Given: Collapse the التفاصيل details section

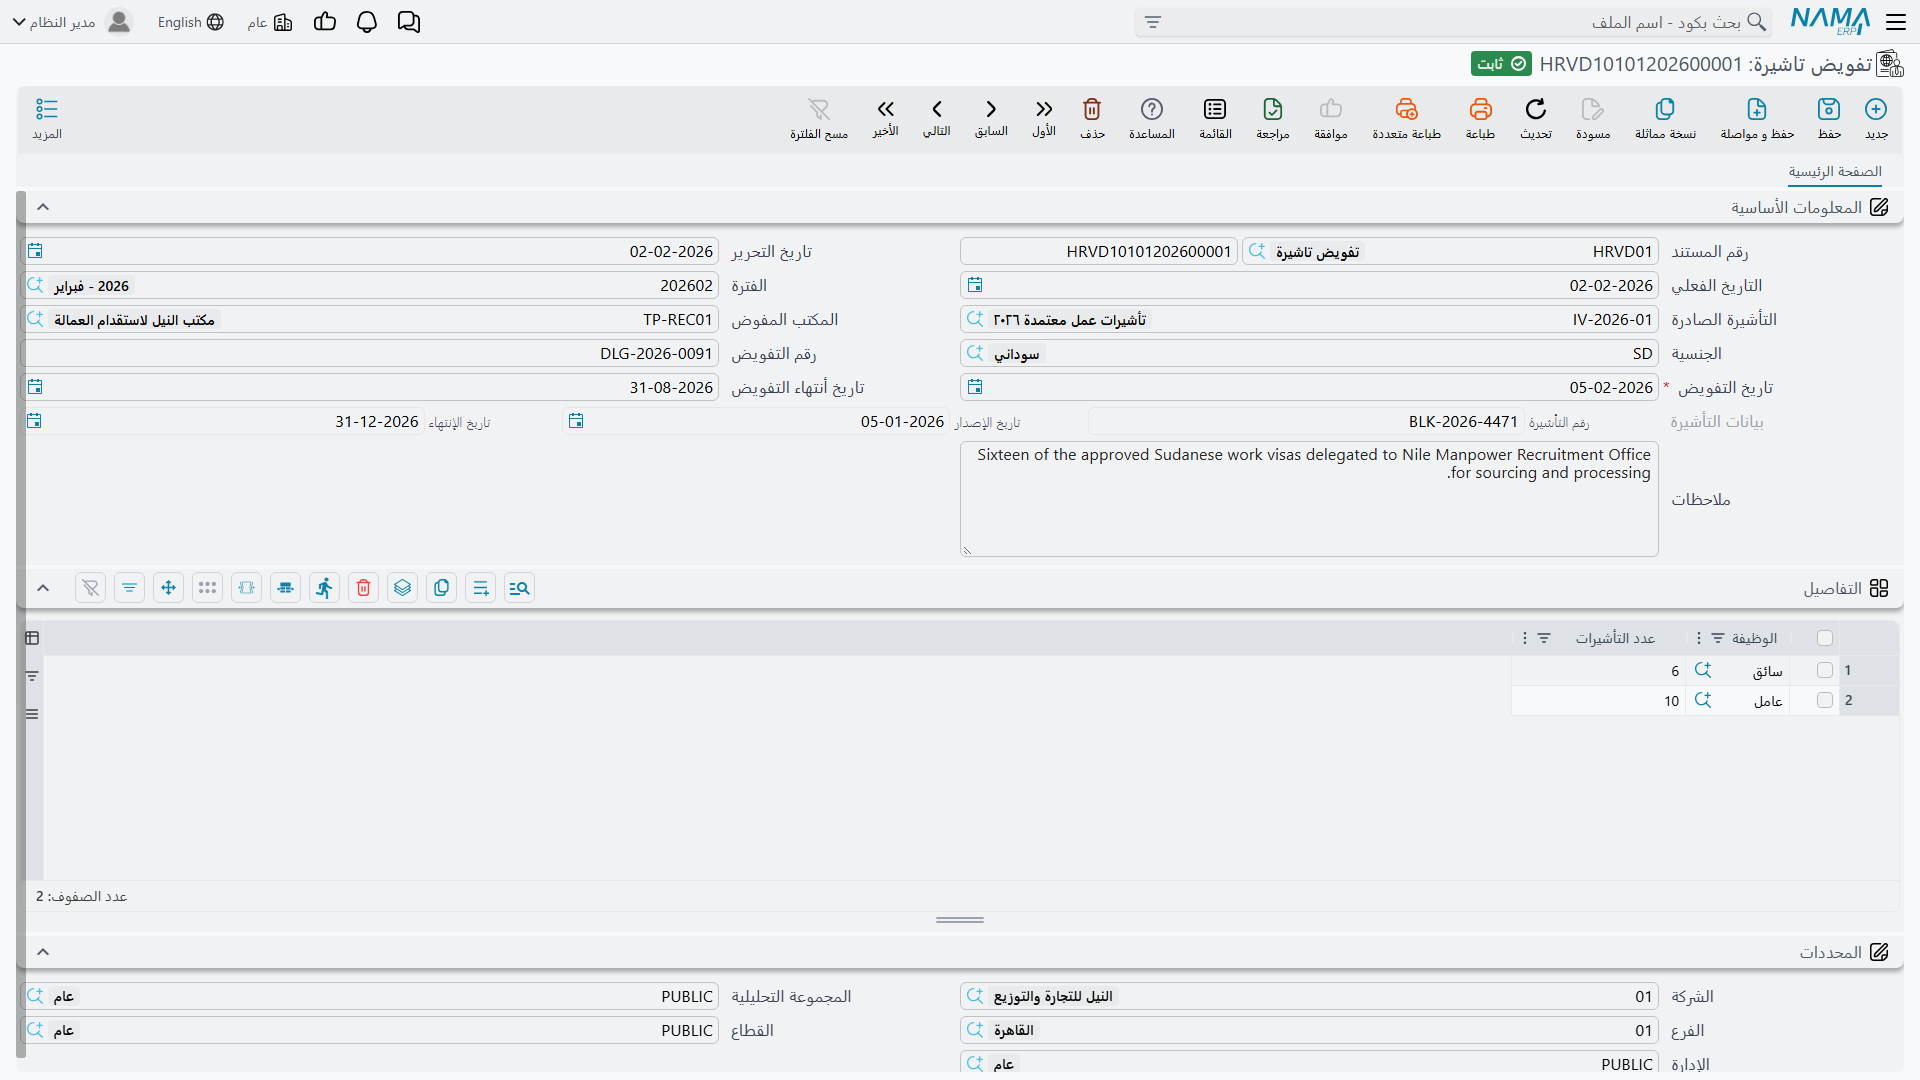Looking at the screenshot, I should pyautogui.click(x=43, y=588).
